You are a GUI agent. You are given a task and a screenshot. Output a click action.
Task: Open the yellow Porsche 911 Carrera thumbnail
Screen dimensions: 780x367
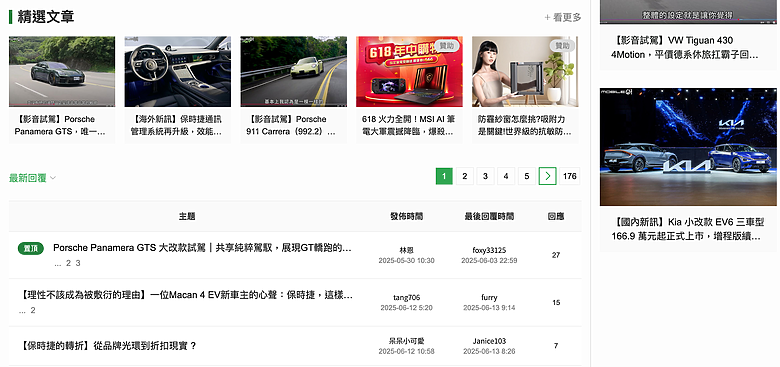pyautogui.click(x=293, y=71)
